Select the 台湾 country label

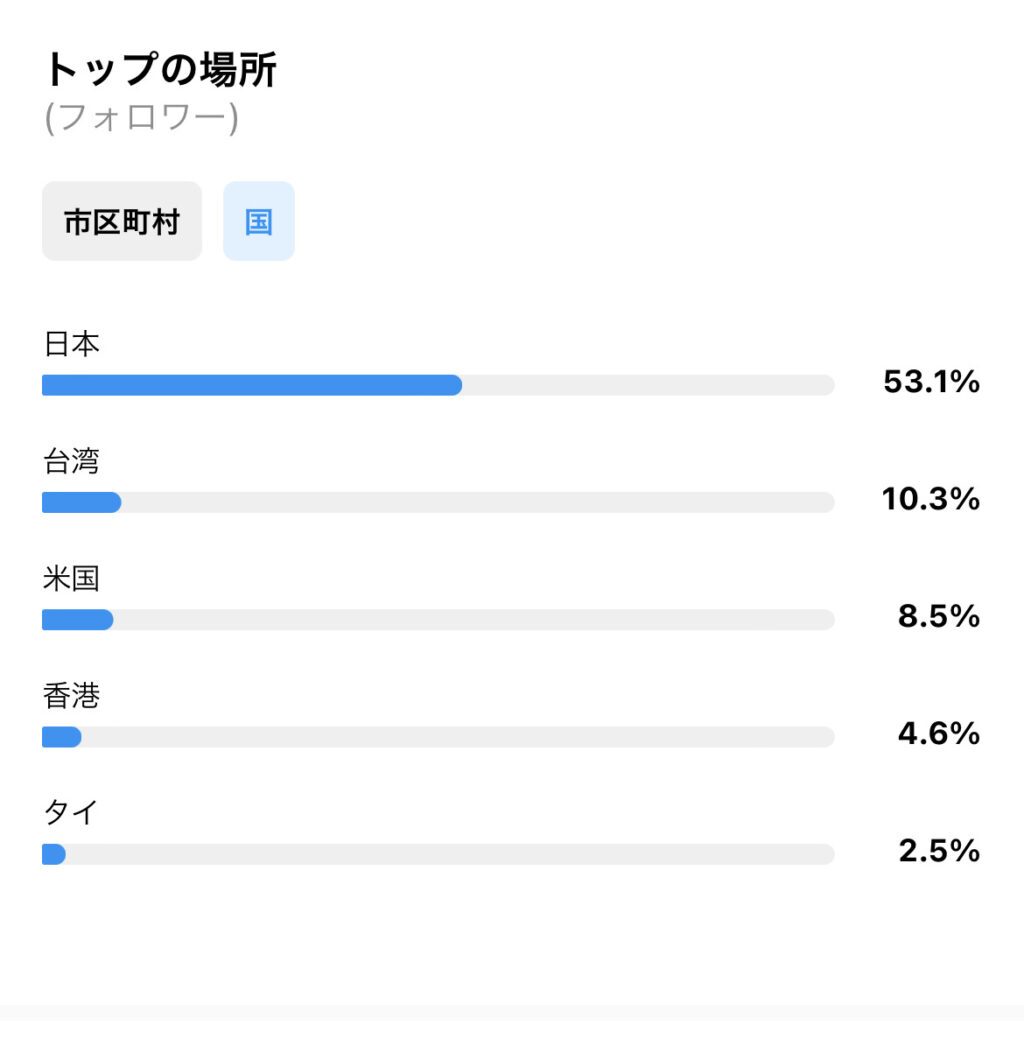[72, 461]
